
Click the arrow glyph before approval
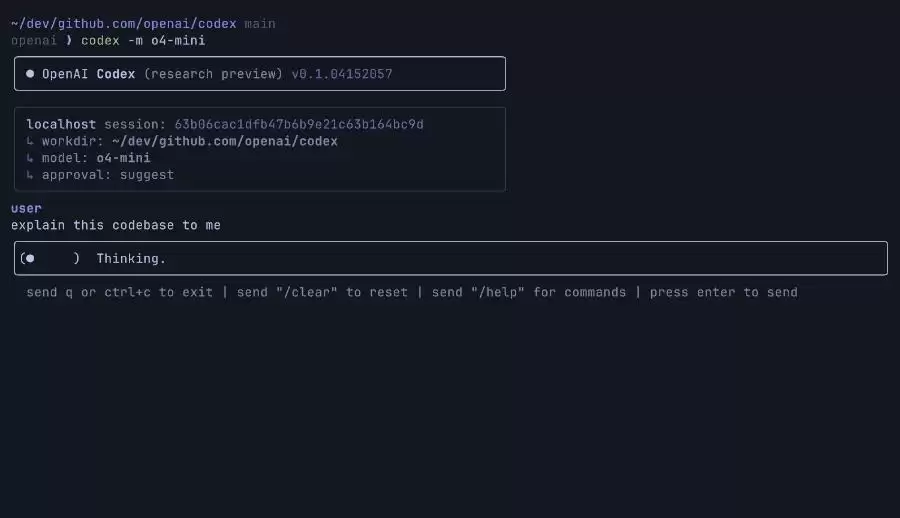(30, 175)
